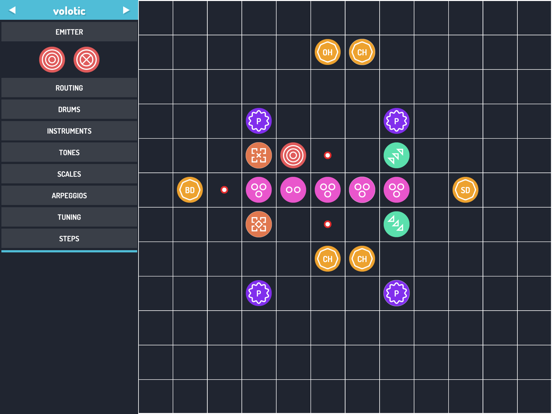
Task: Expand the TUNING section
Action: click(x=69, y=217)
